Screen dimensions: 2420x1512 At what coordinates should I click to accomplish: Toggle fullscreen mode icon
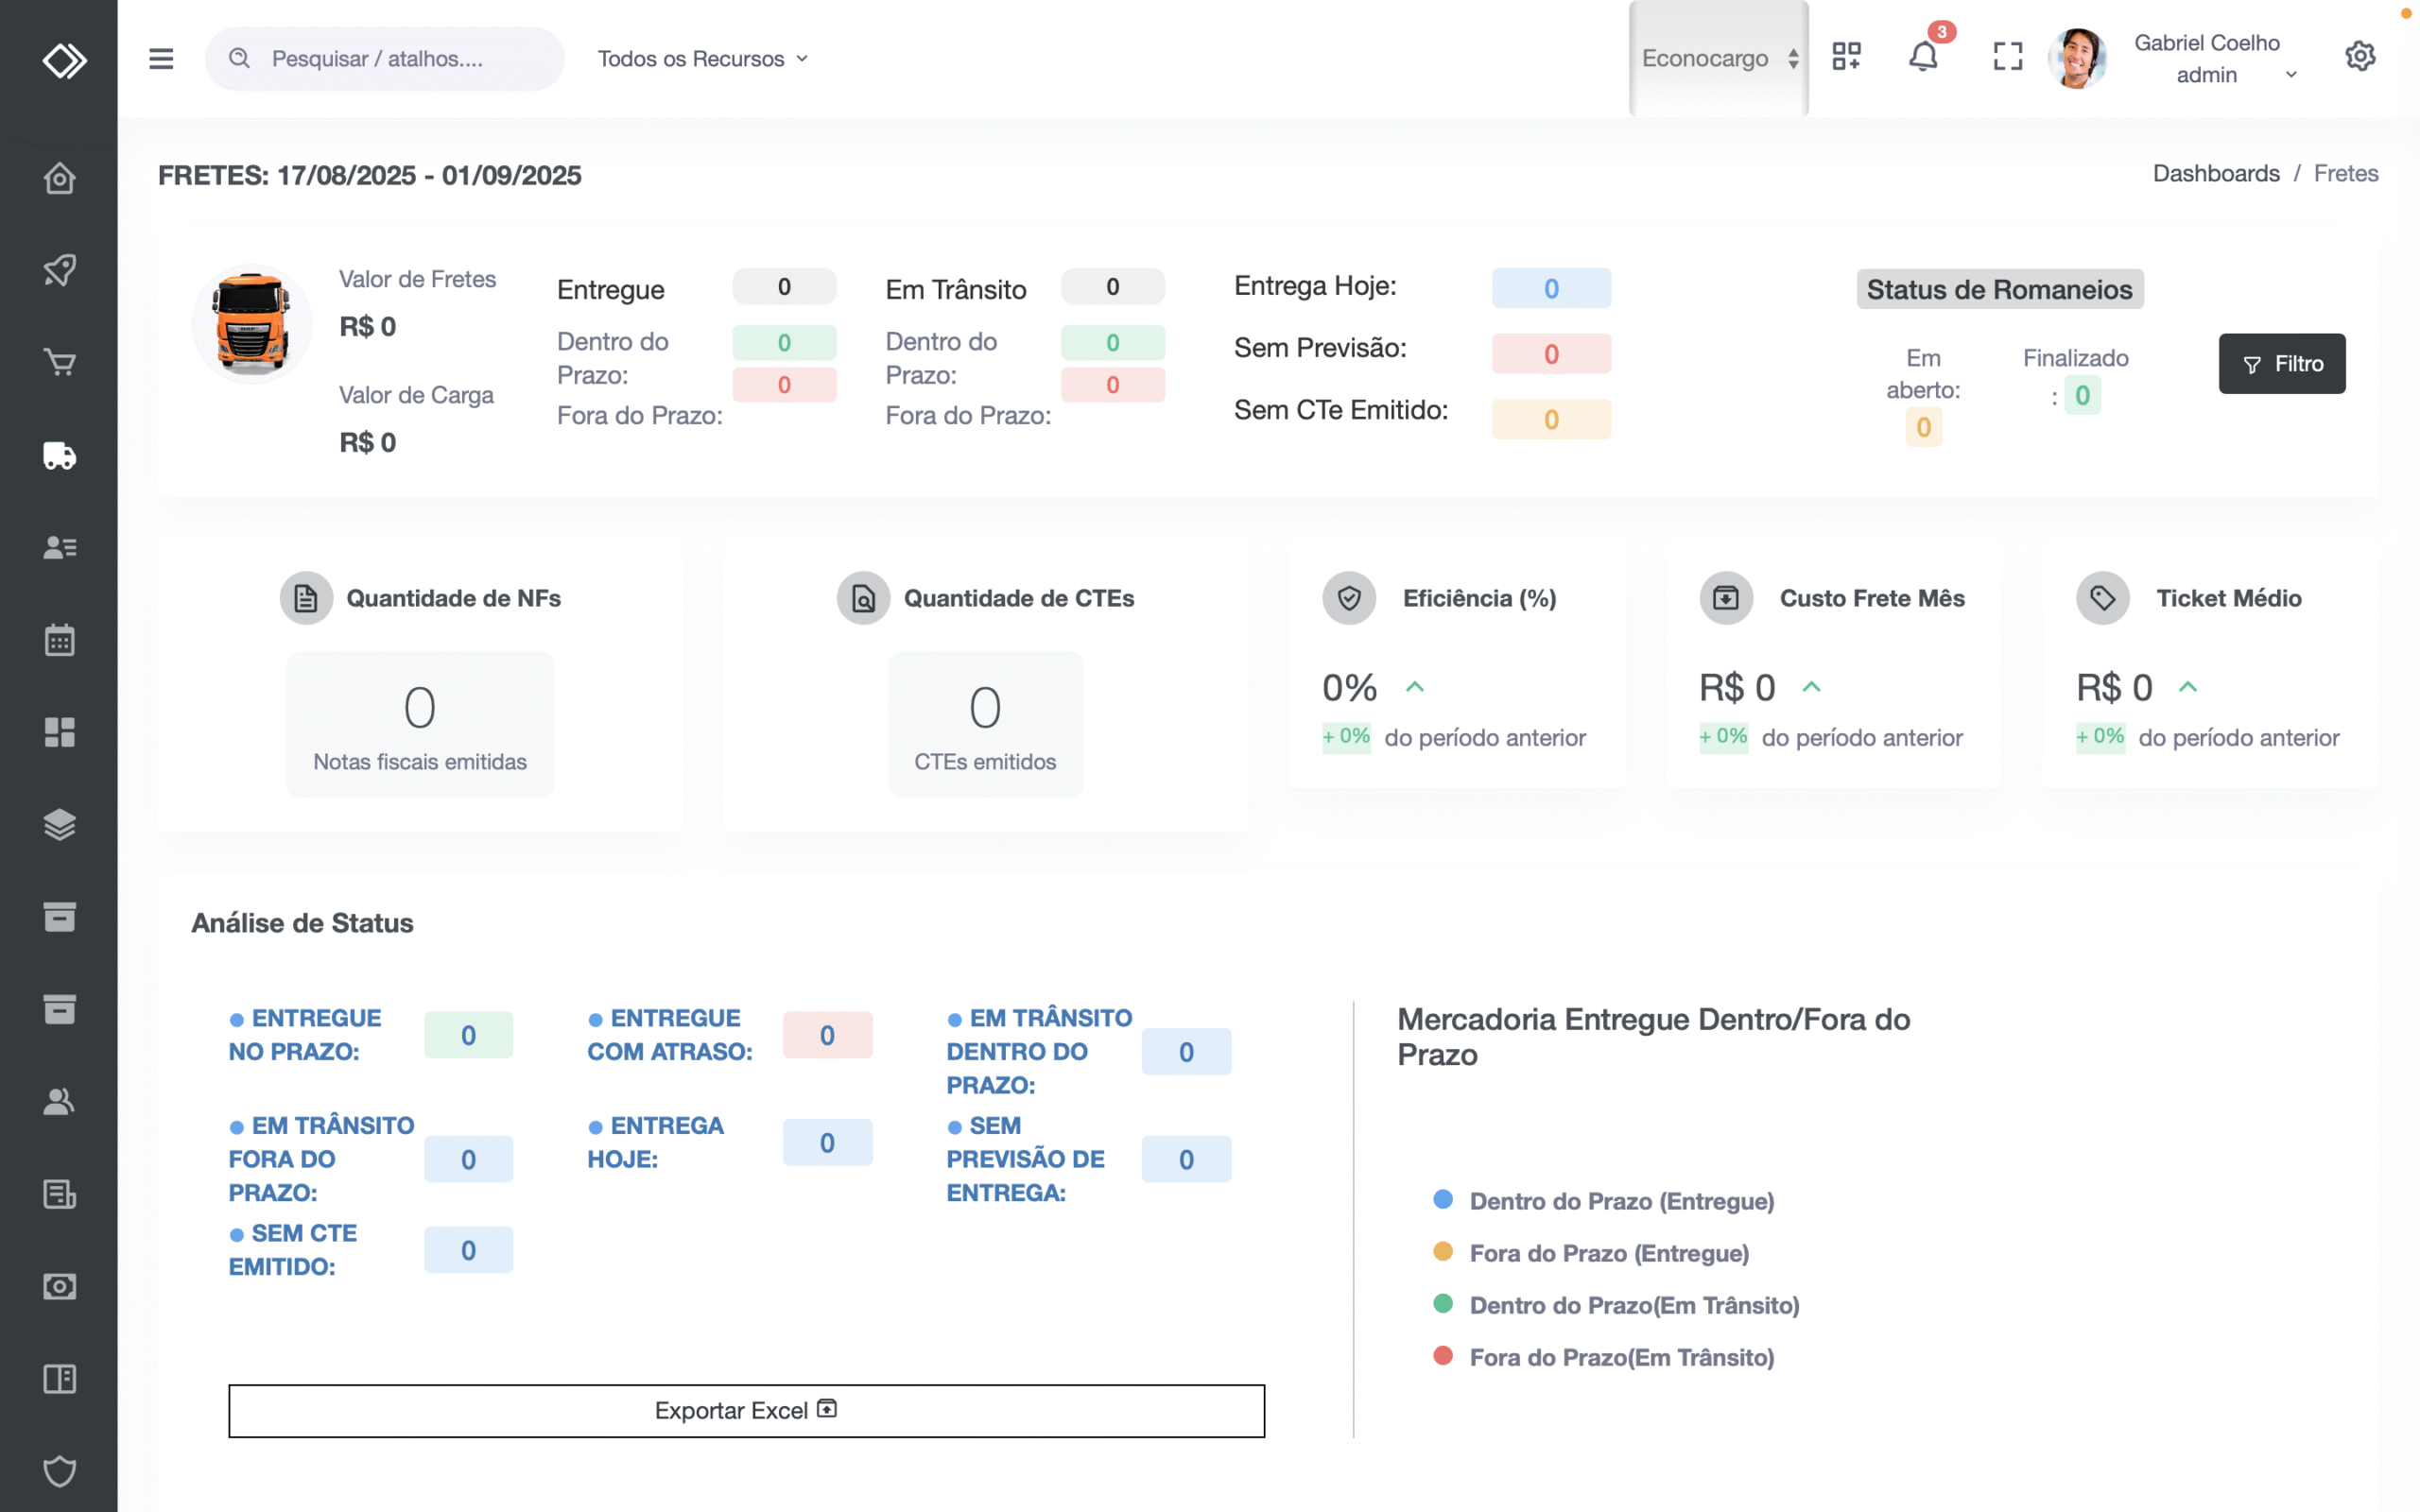pyautogui.click(x=2007, y=57)
